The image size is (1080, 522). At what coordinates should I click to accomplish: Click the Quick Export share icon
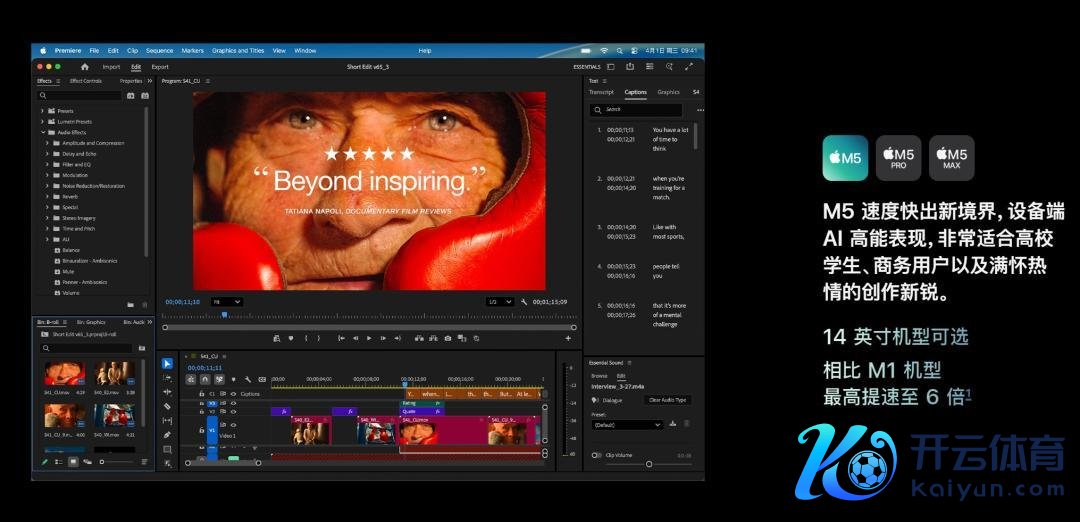click(x=630, y=67)
